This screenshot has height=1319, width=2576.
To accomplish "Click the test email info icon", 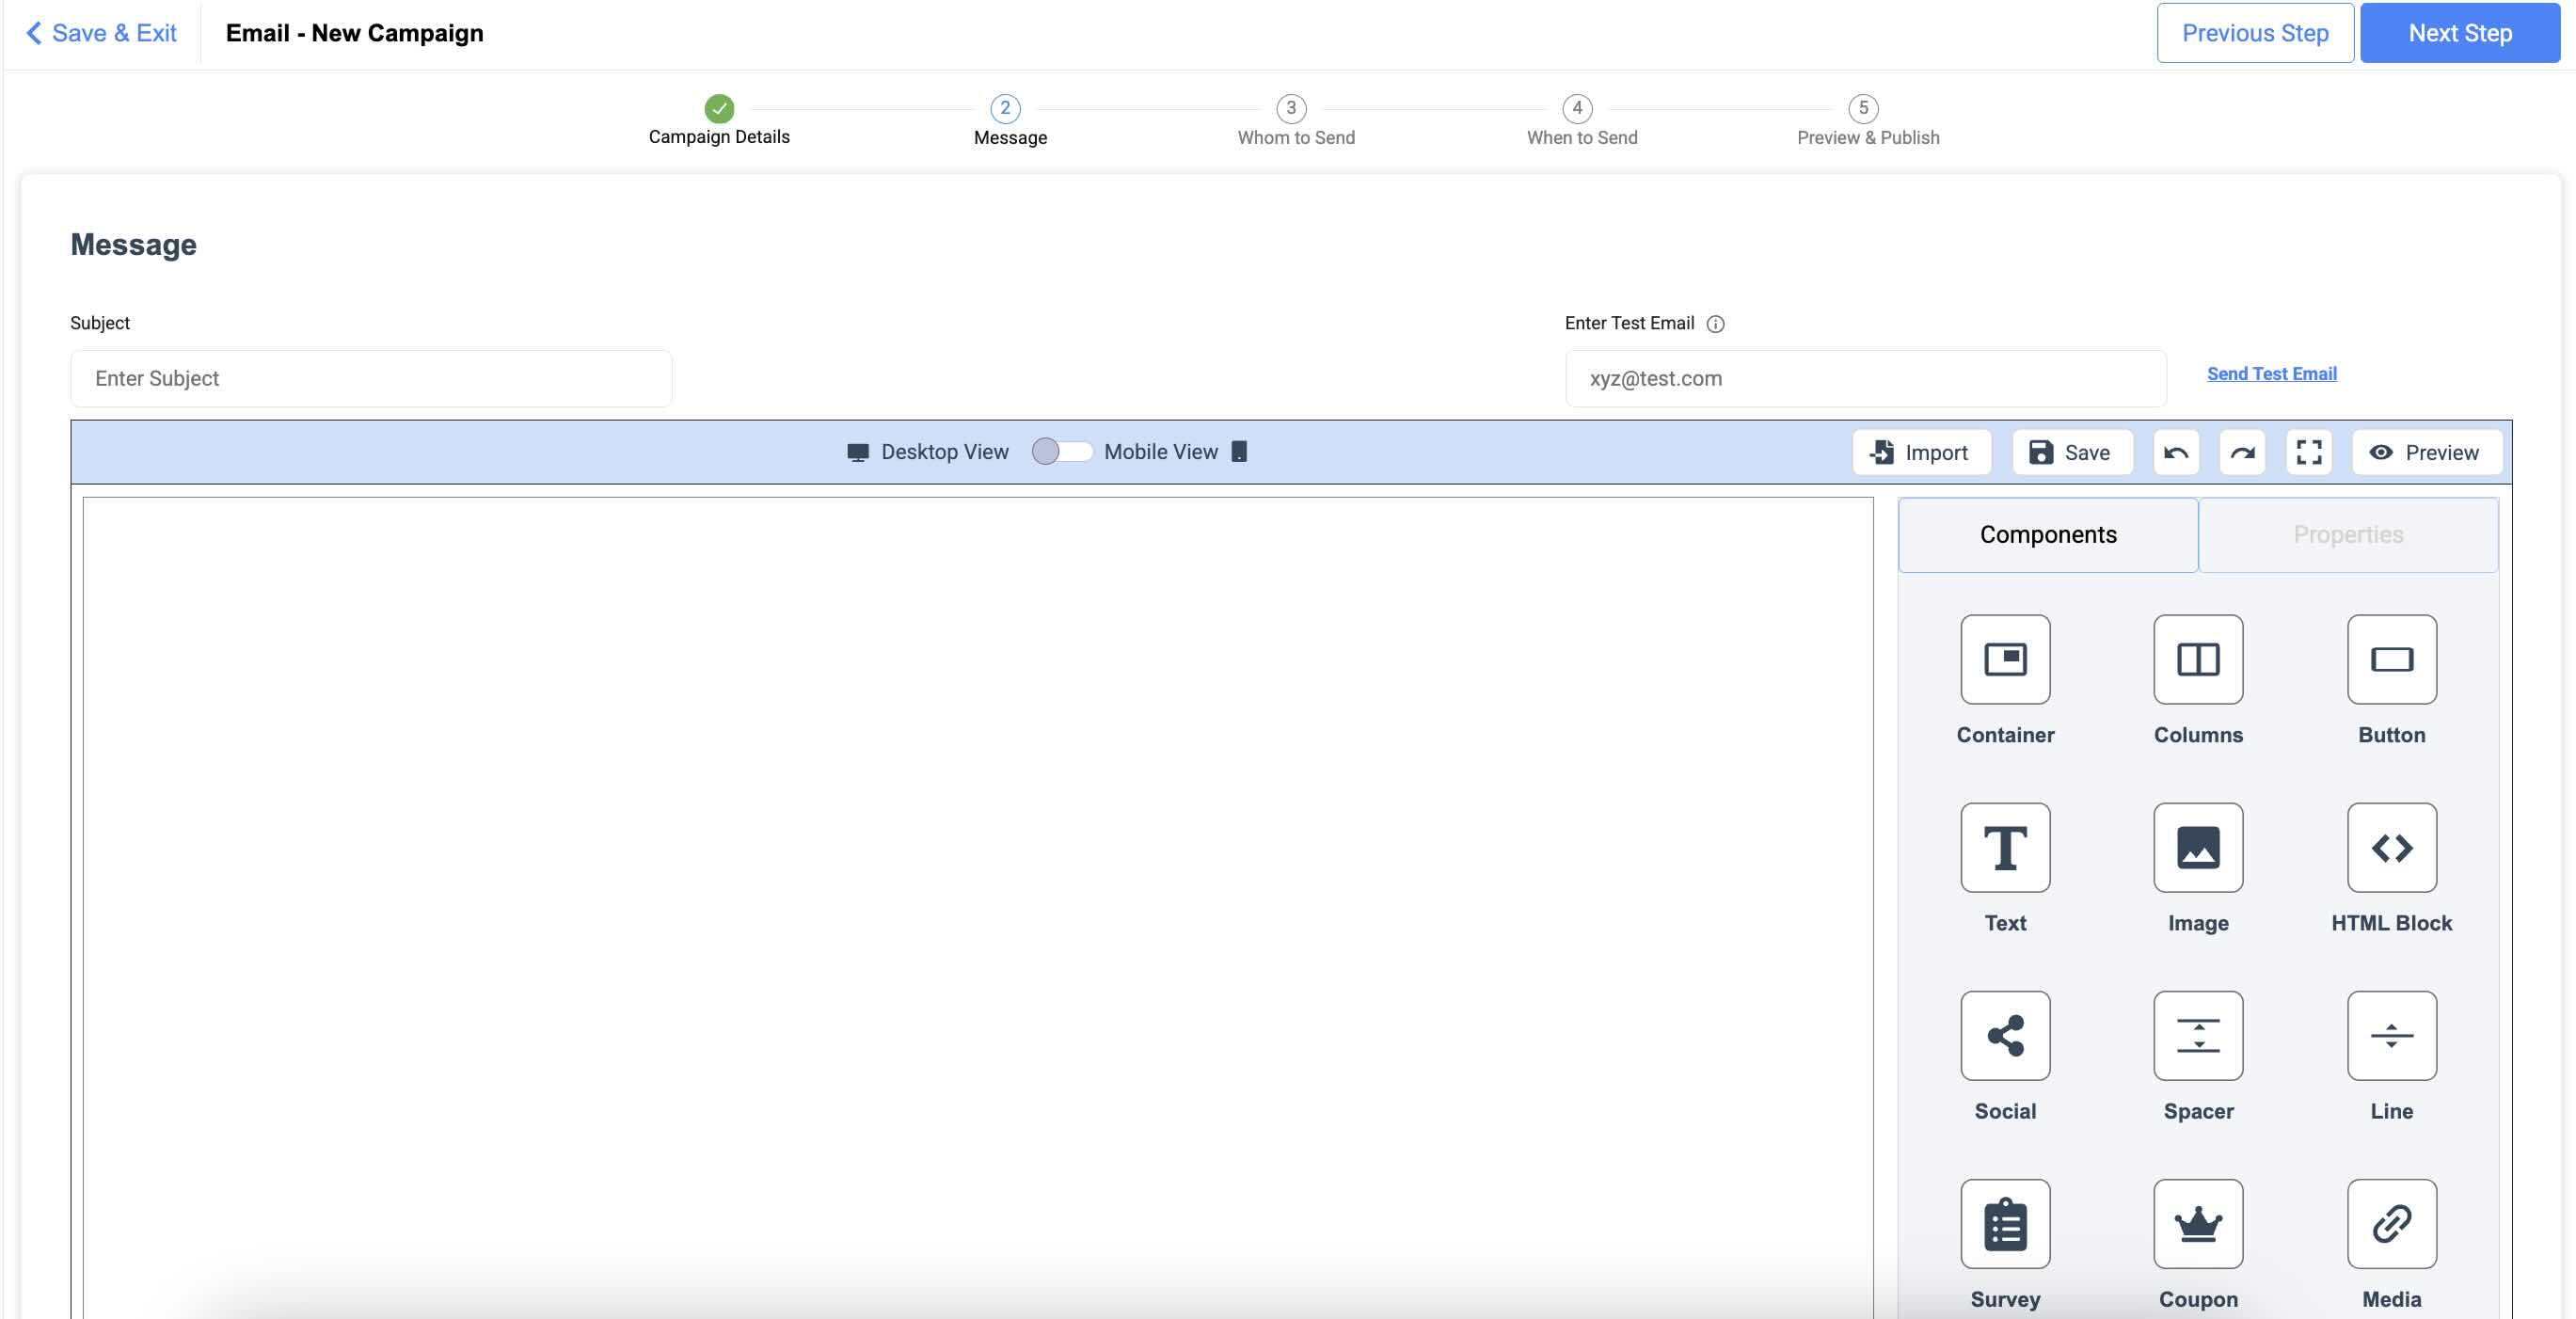I will [1715, 323].
